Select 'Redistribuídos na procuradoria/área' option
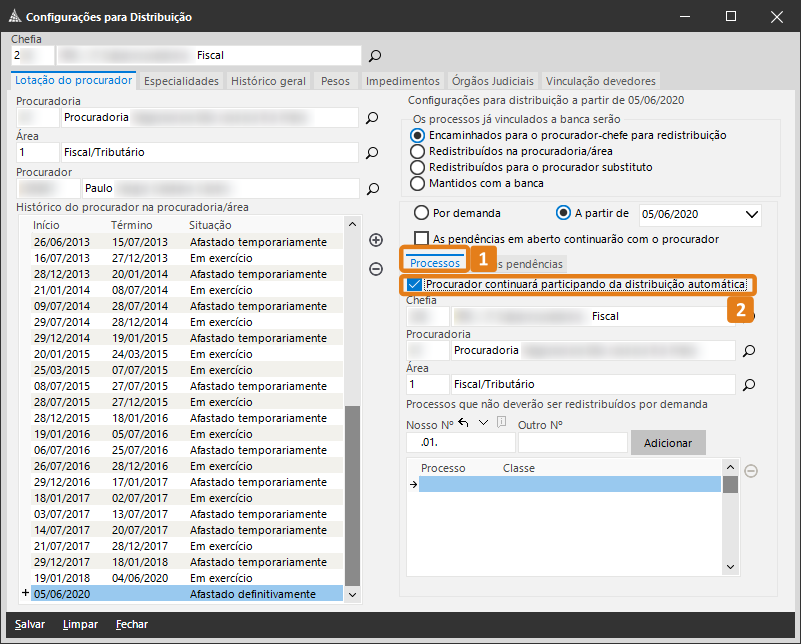This screenshot has height=644, width=801. (x=418, y=151)
